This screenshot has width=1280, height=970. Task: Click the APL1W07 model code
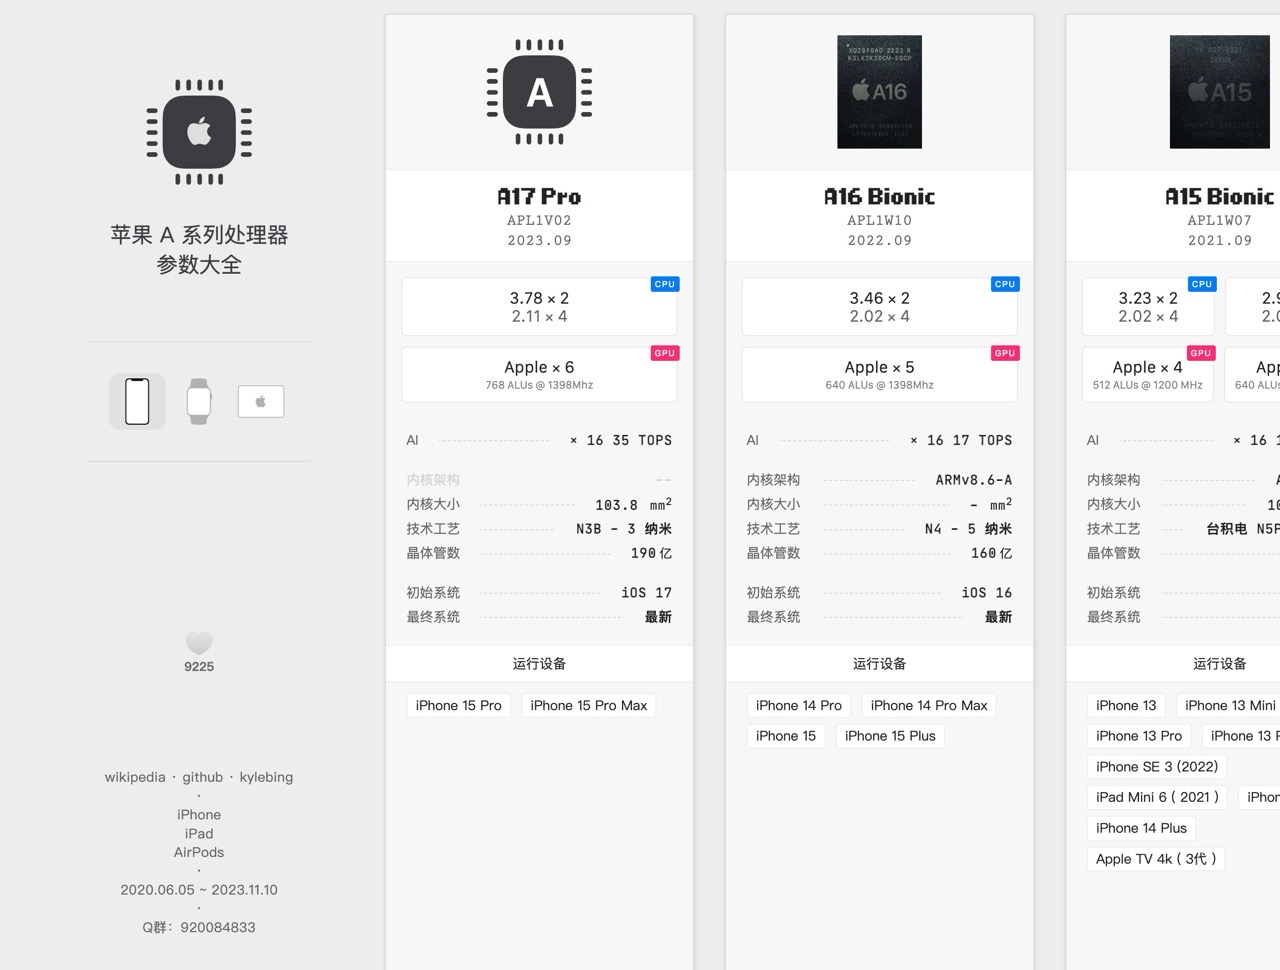coord(1219,220)
